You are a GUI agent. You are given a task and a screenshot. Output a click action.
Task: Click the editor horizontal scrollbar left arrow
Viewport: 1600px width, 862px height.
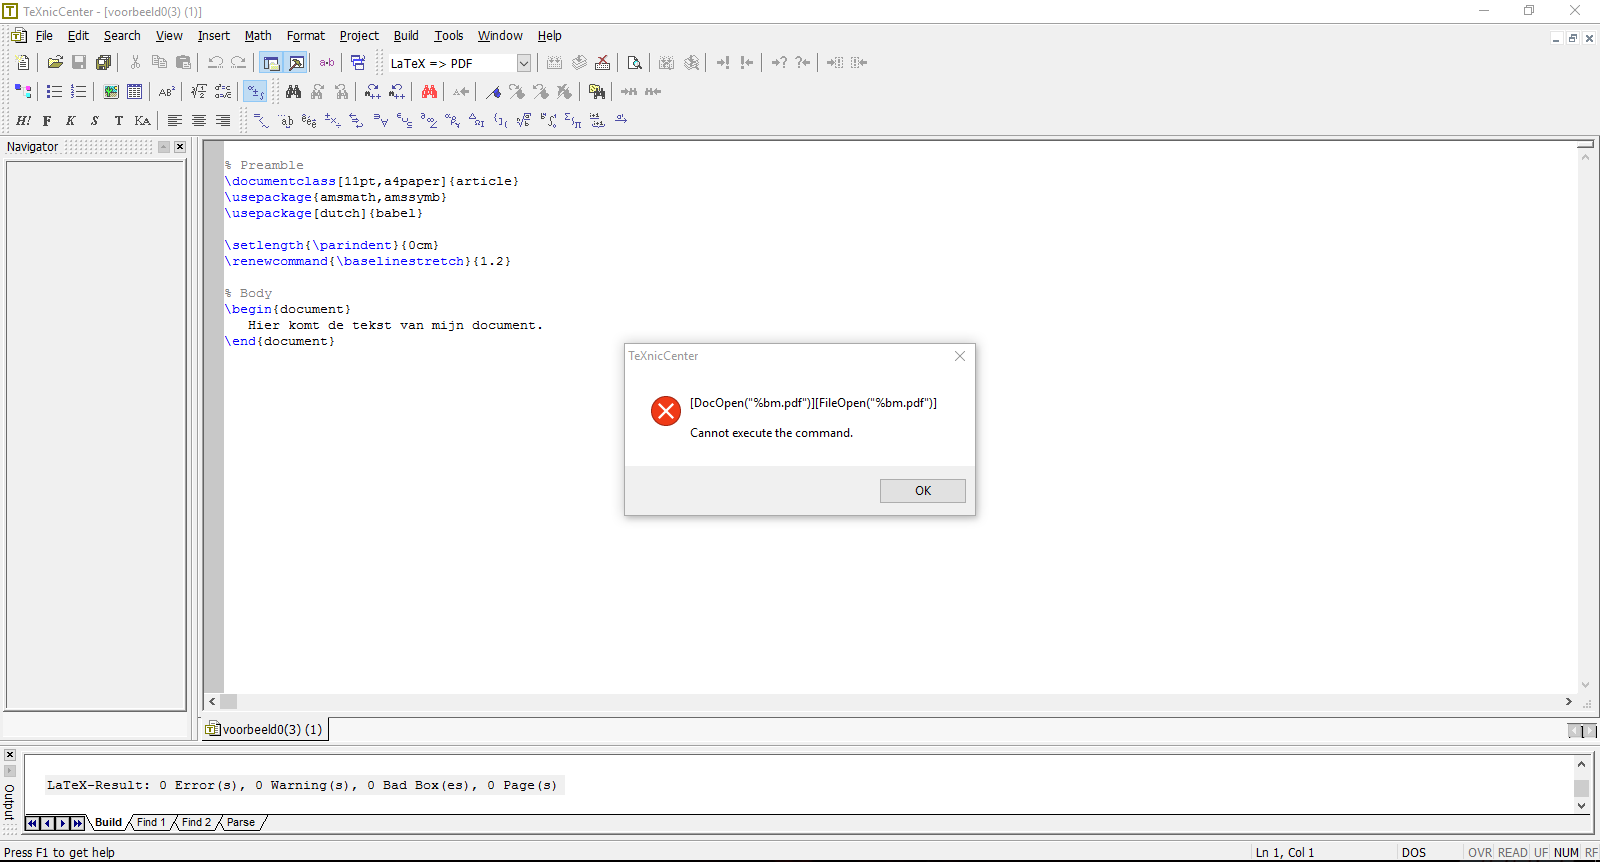click(212, 702)
